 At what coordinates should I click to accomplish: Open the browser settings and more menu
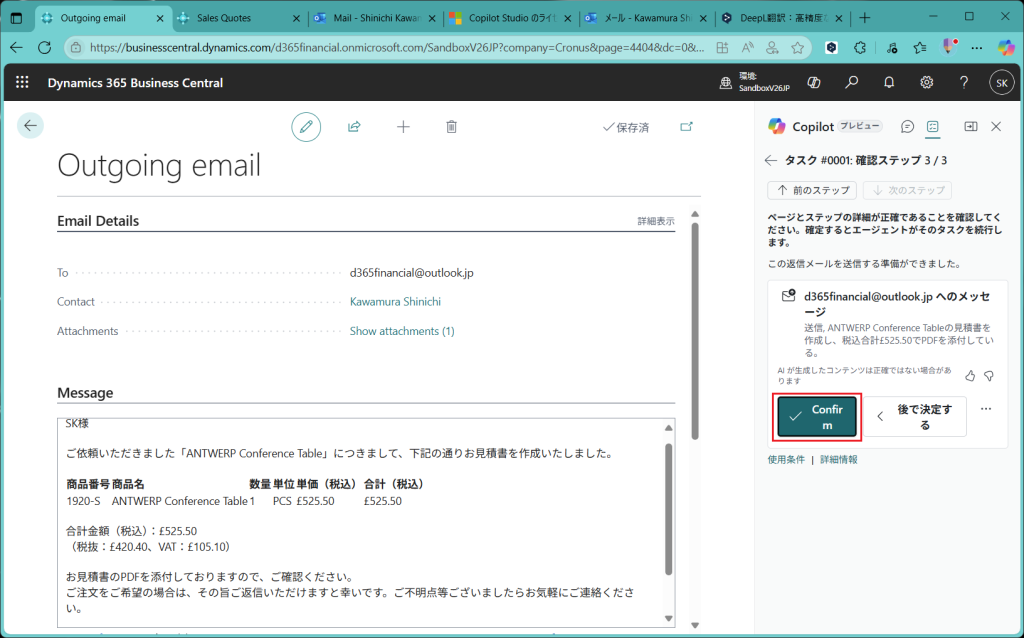(x=977, y=48)
